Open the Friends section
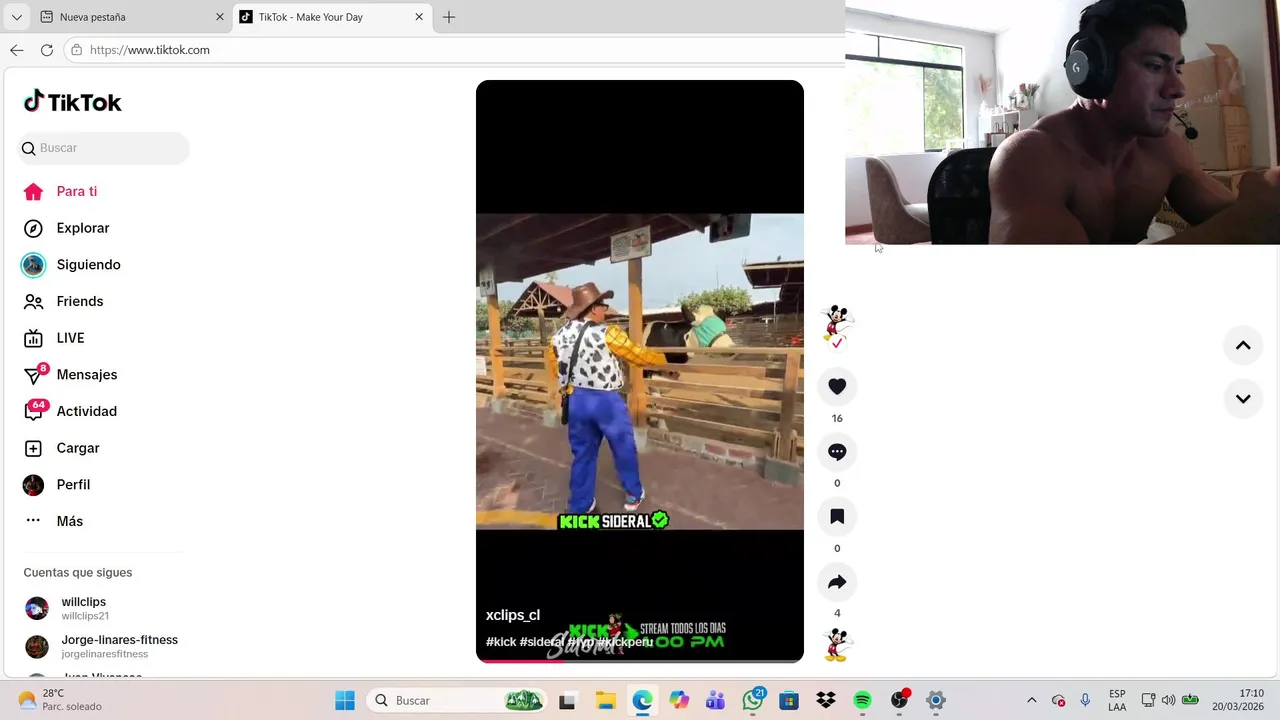This screenshot has height=720, width=1280. coord(63,301)
